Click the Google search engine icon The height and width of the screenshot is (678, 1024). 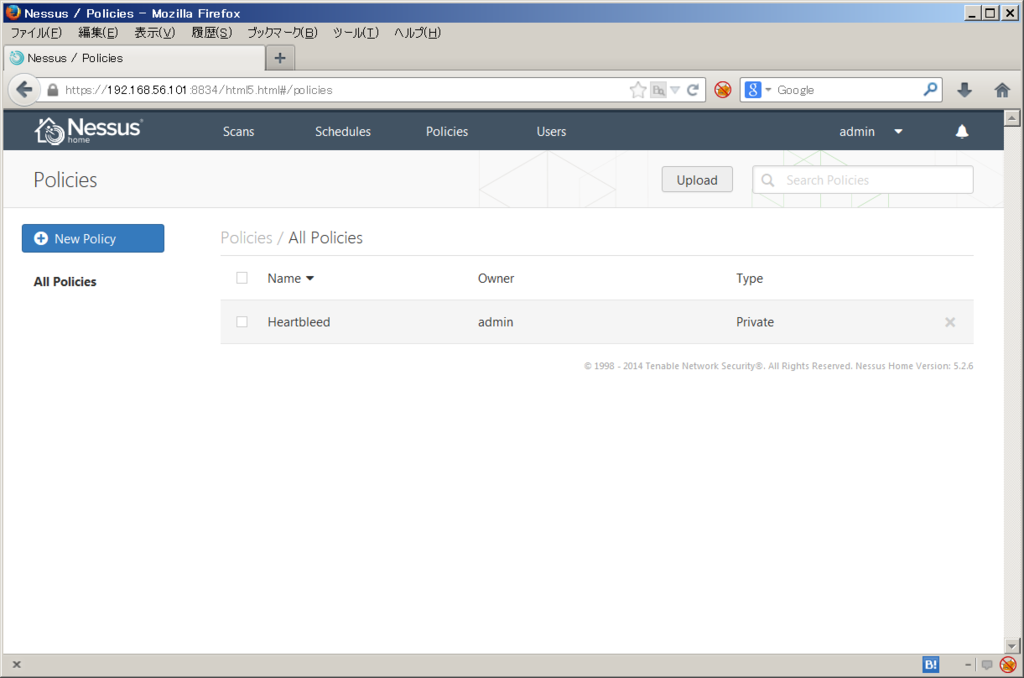point(752,90)
